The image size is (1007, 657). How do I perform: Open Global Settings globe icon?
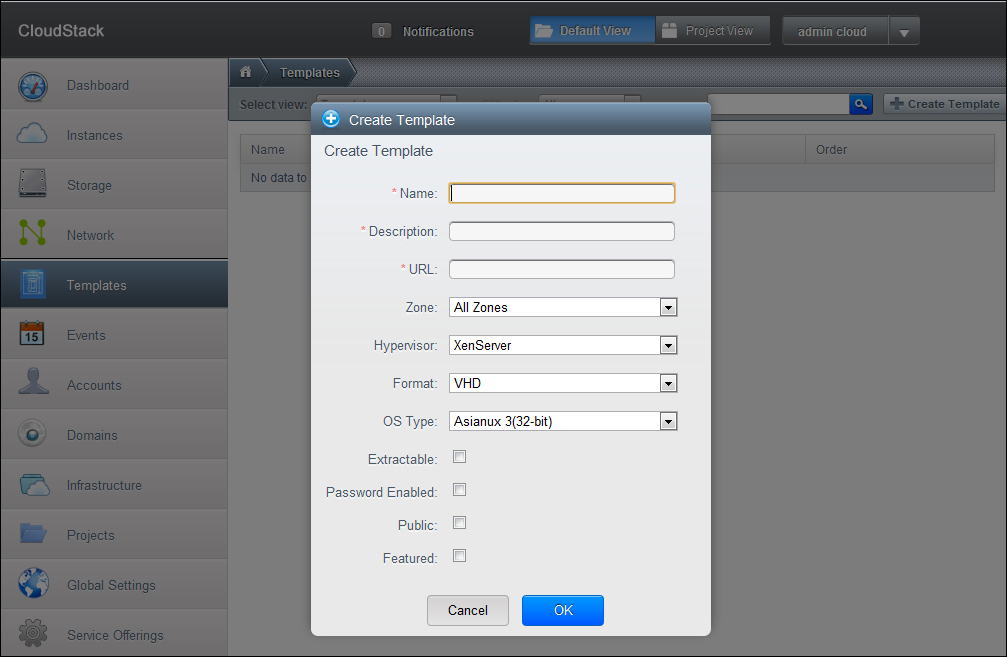(x=33, y=585)
